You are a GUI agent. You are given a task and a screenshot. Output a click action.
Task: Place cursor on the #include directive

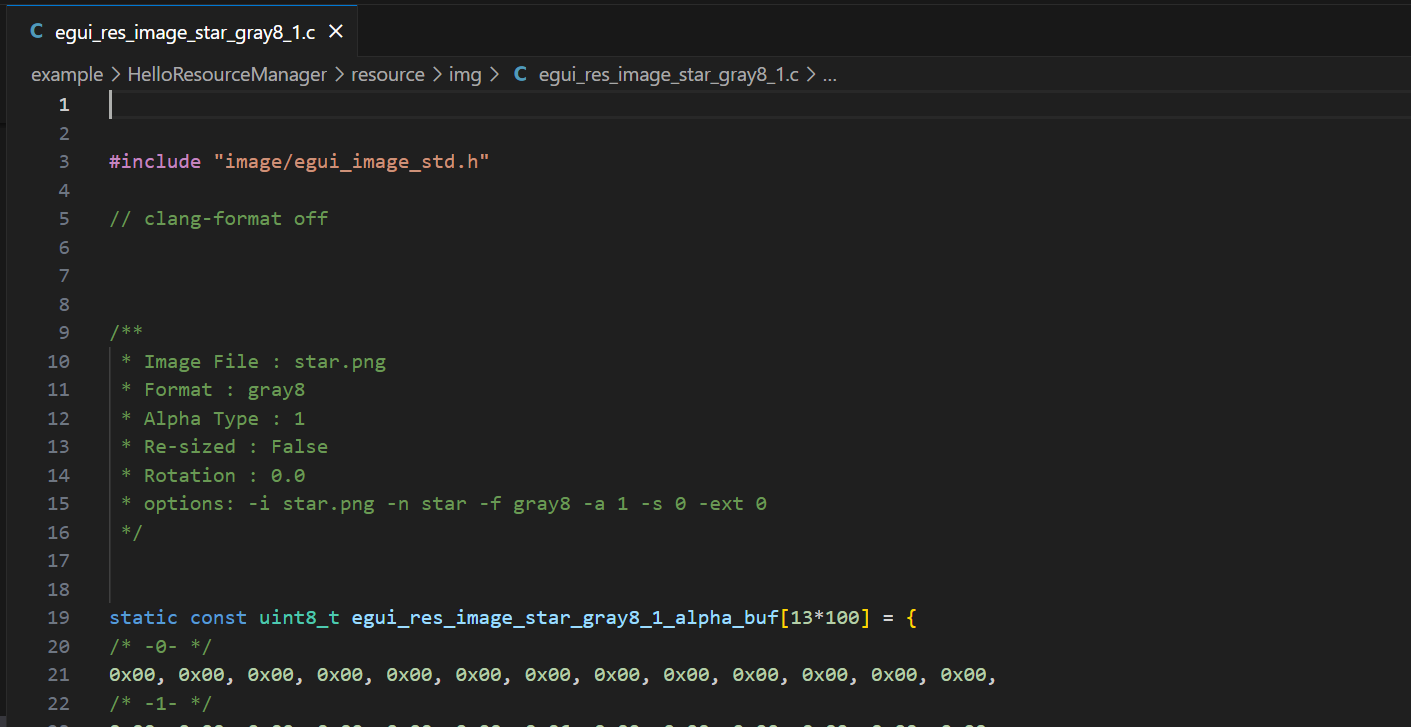click(155, 161)
